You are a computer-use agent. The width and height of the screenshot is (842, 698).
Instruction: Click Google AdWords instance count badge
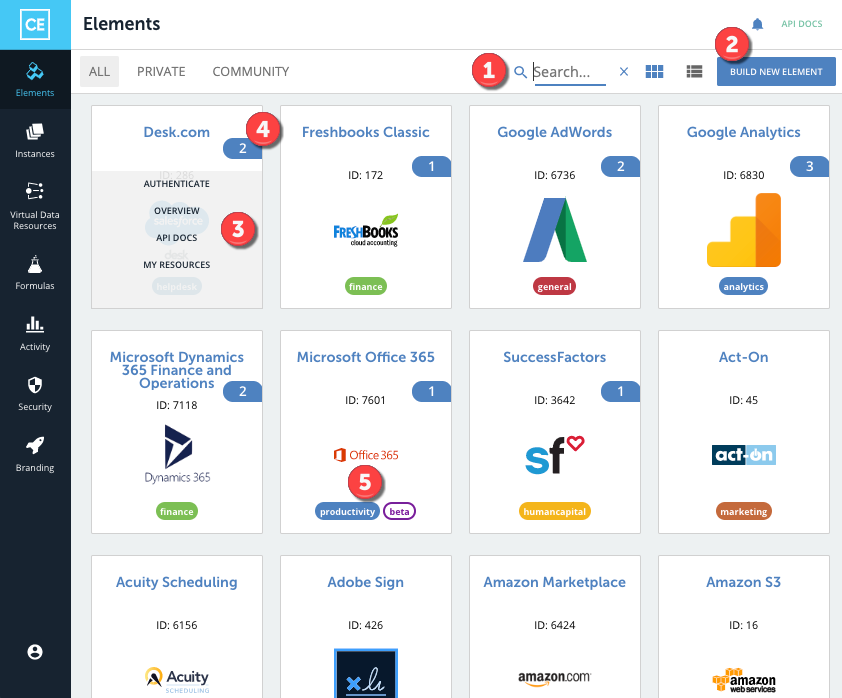(621, 166)
